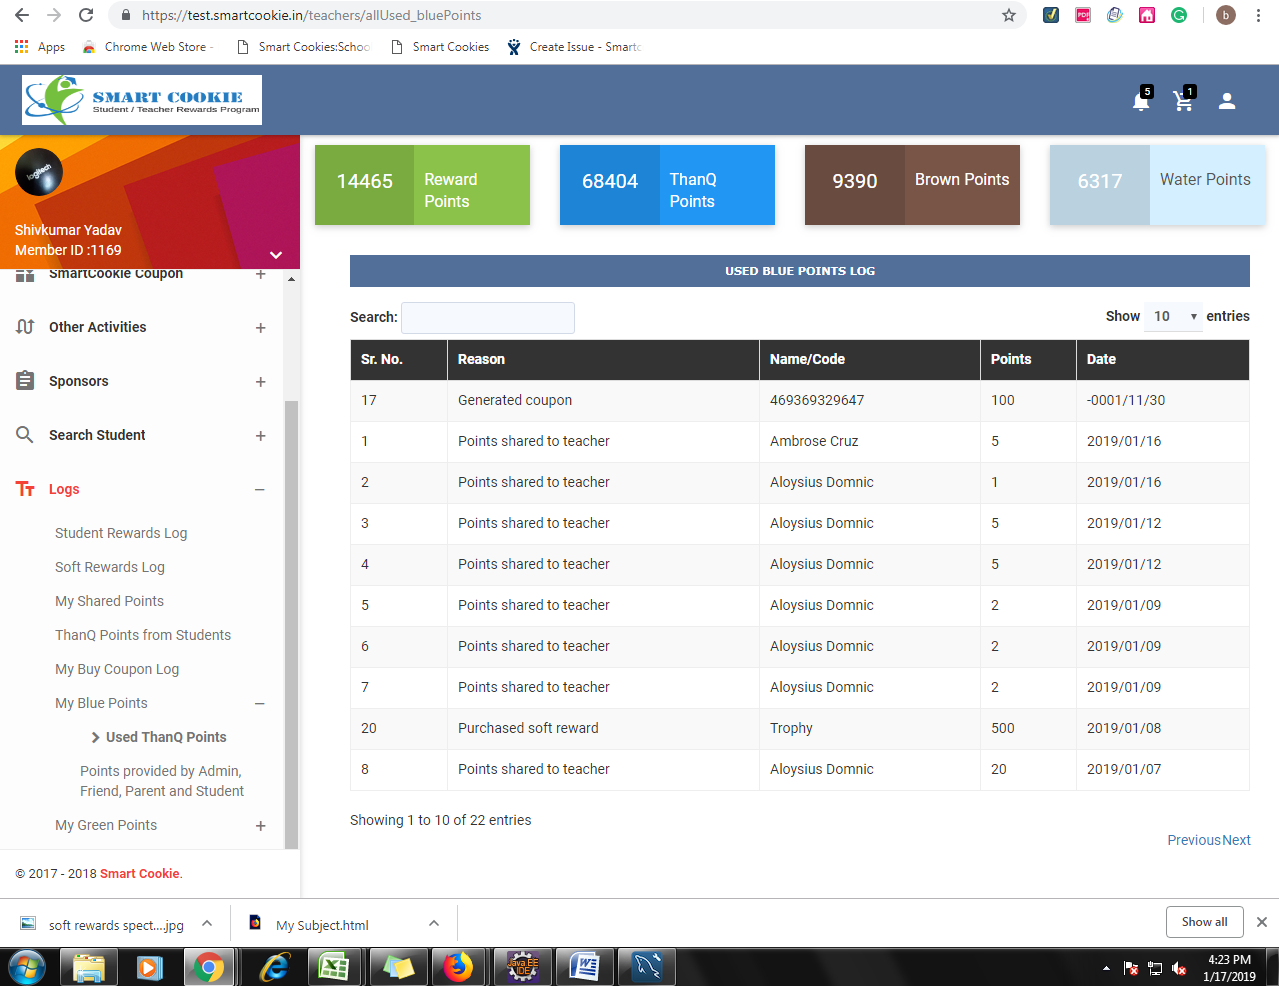Open the Show entries count dropdown
The width and height of the screenshot is (1279, 986).
coord(1173,316)
